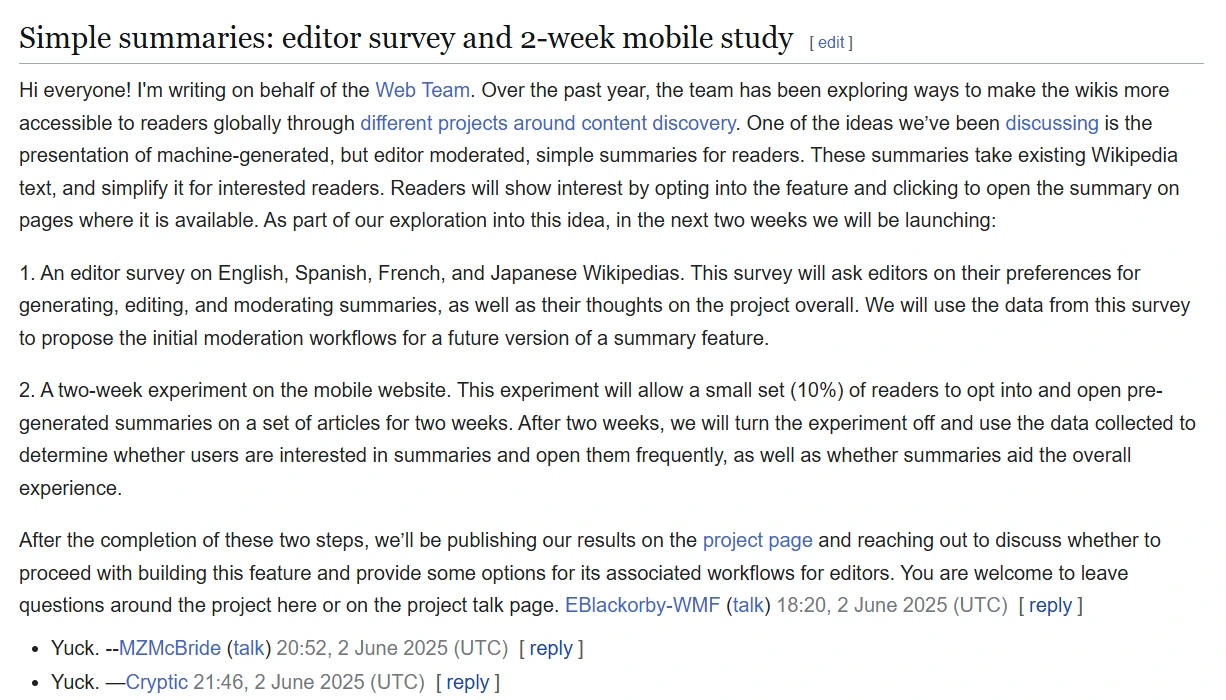This screenshot has width=1226, height=700.
Task: Open the MZMcBride user page link
Action: 170,648
